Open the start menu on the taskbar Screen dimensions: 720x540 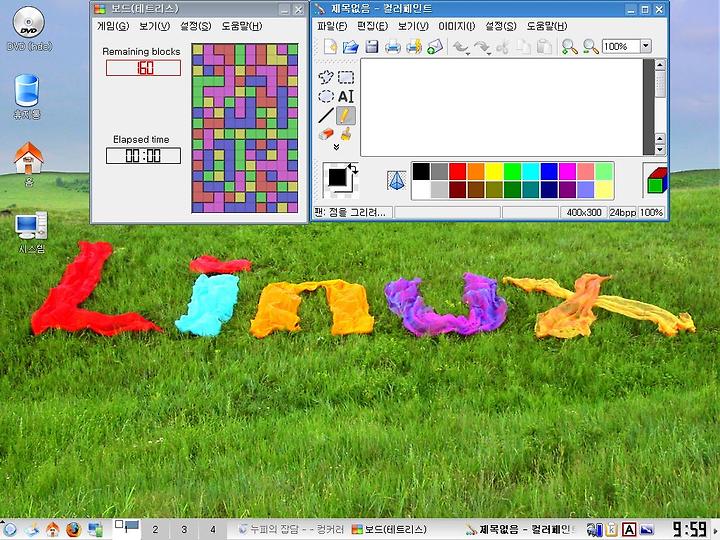pyautogui.click(x=9, y=529)
